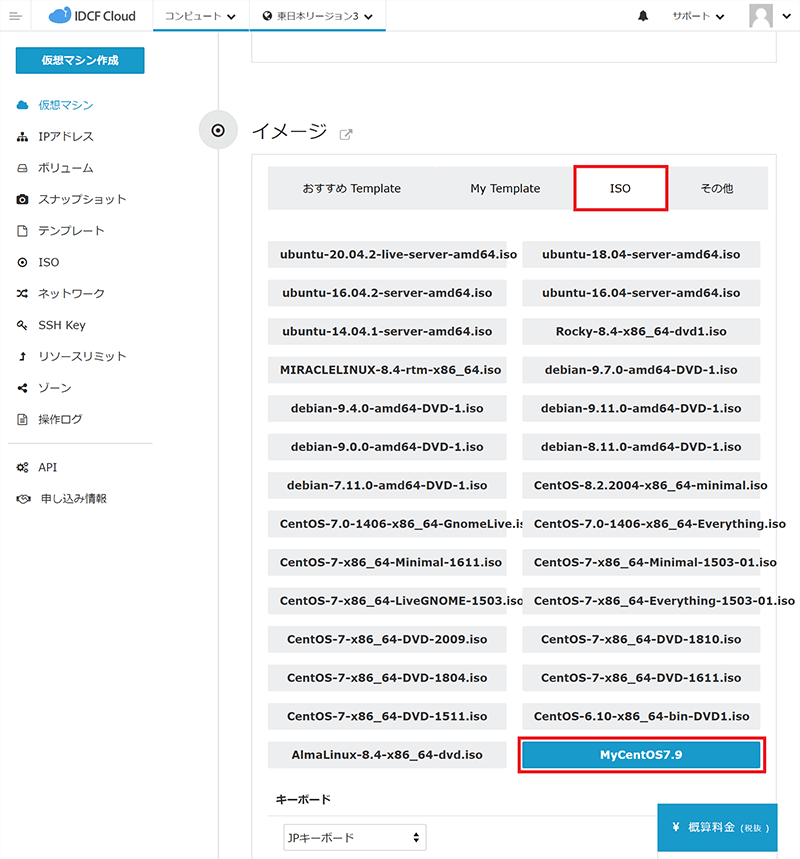Open the 概算料金 estimate button

tap(717, 827)
